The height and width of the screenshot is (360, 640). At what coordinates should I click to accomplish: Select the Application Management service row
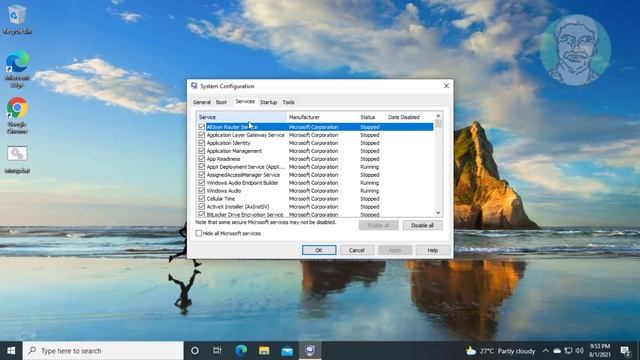[316, 151]
